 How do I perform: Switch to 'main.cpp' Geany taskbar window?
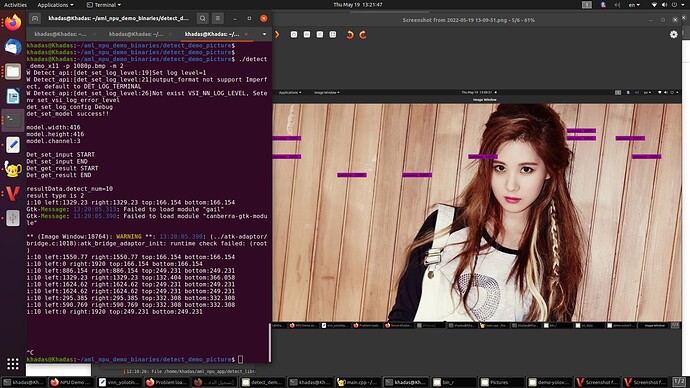358,382
